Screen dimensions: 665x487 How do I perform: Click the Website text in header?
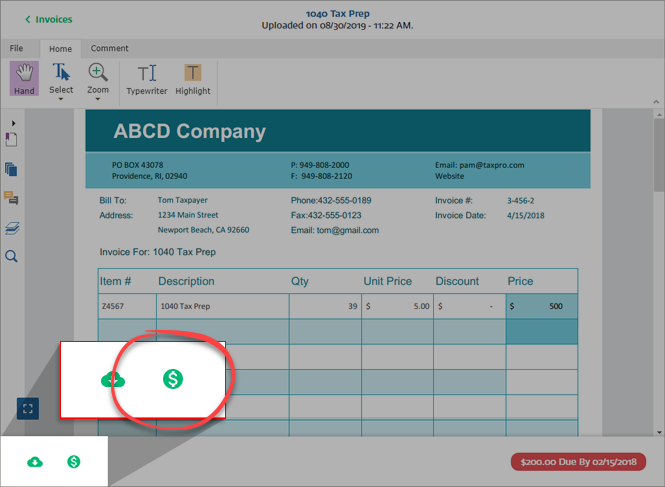pos(450,176)
